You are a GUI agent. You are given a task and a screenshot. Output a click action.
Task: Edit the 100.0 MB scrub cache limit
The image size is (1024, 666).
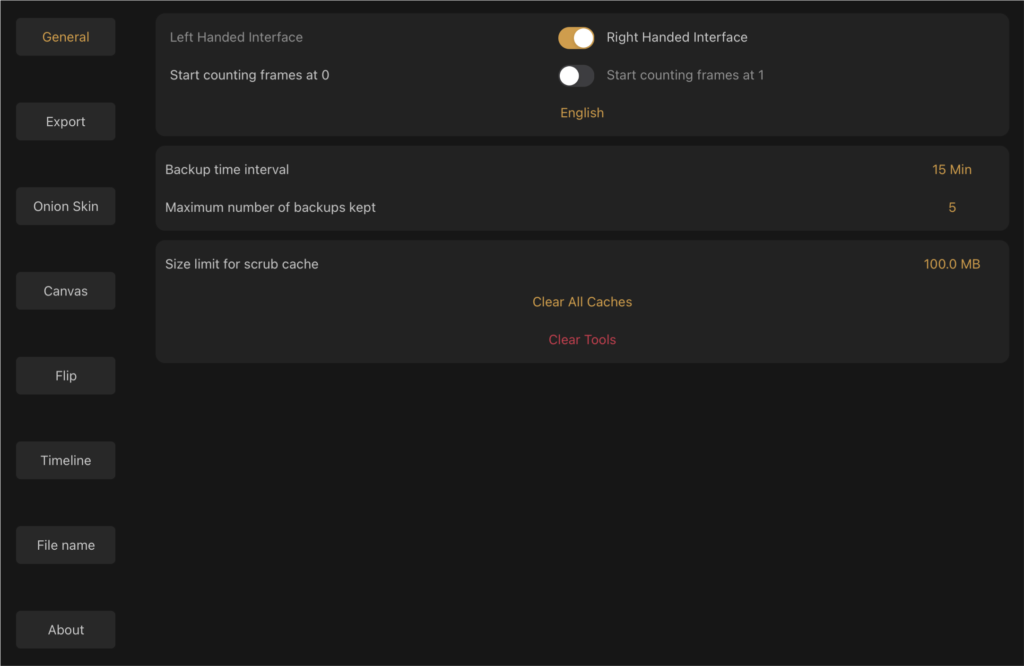(x=952, y=264)
